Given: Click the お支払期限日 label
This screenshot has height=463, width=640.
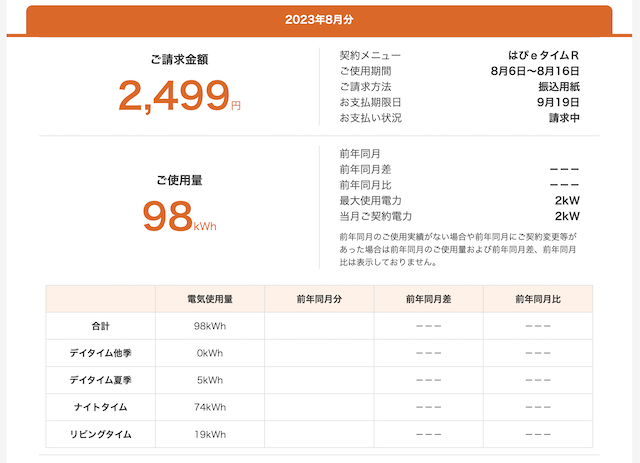Looking at the screenshot, I should (x=370, y=102).
